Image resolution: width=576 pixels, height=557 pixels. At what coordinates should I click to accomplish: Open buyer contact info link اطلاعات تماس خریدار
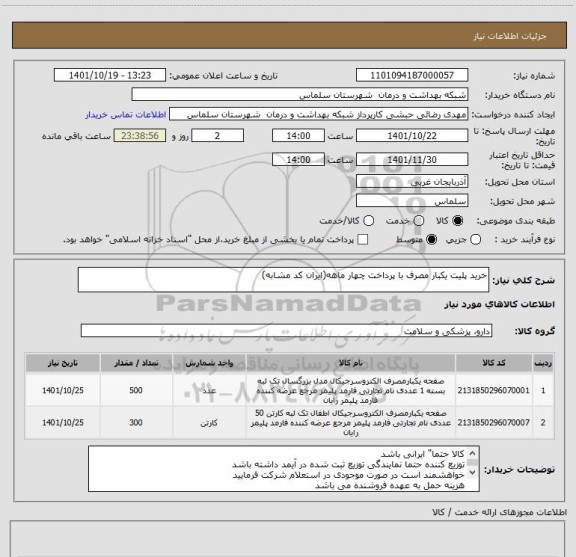coord(126,115)
